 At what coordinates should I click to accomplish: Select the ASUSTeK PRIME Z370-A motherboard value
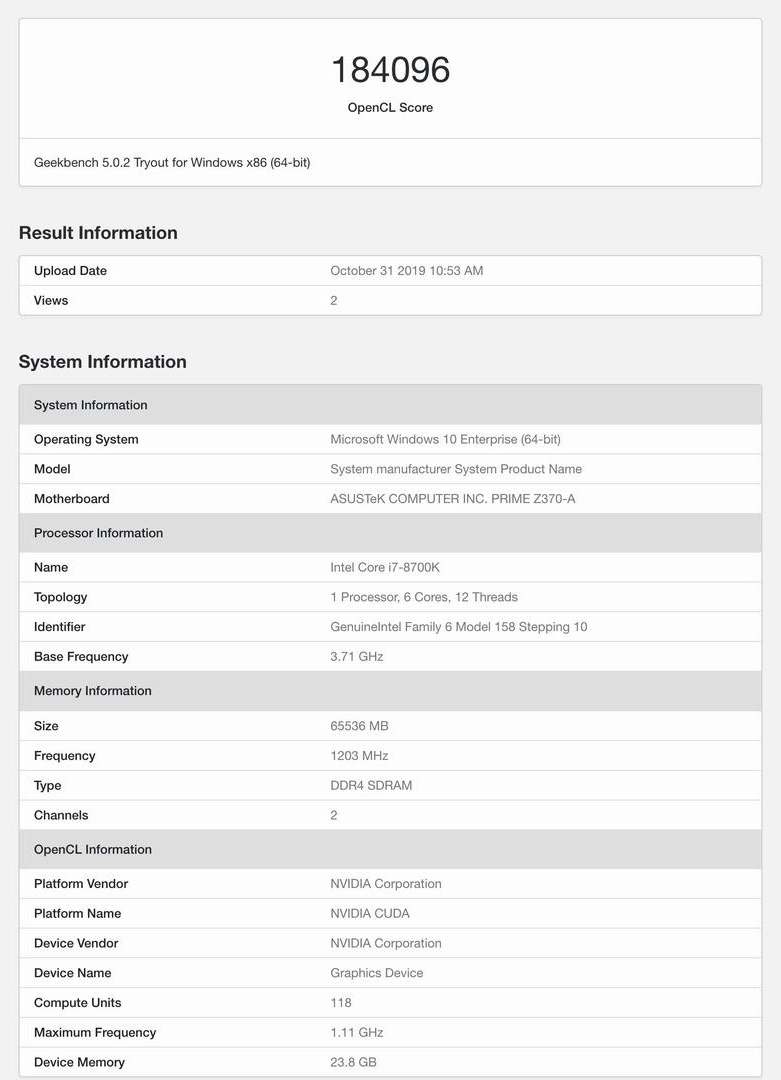[x=452, y=499]
